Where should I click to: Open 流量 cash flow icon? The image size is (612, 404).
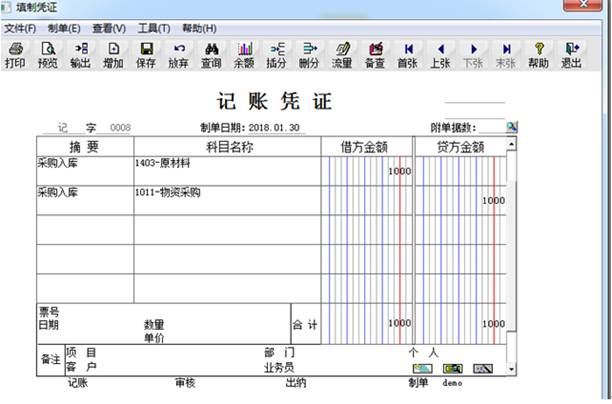pyautogui.click(x=342, y=55)
